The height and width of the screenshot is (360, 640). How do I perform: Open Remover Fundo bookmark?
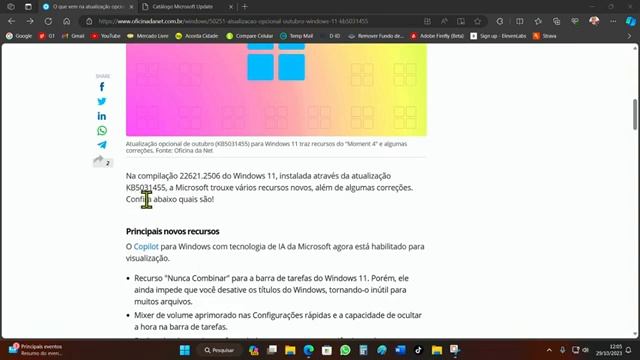pyautogui.click(x=376, y=36)
